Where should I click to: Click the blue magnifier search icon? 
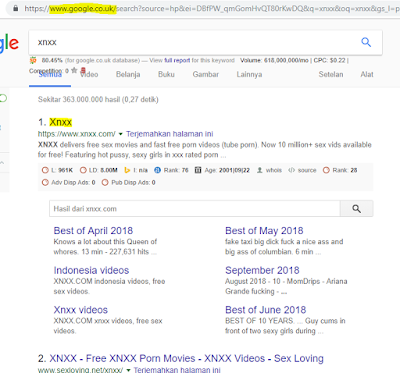(x=366, y=42)
